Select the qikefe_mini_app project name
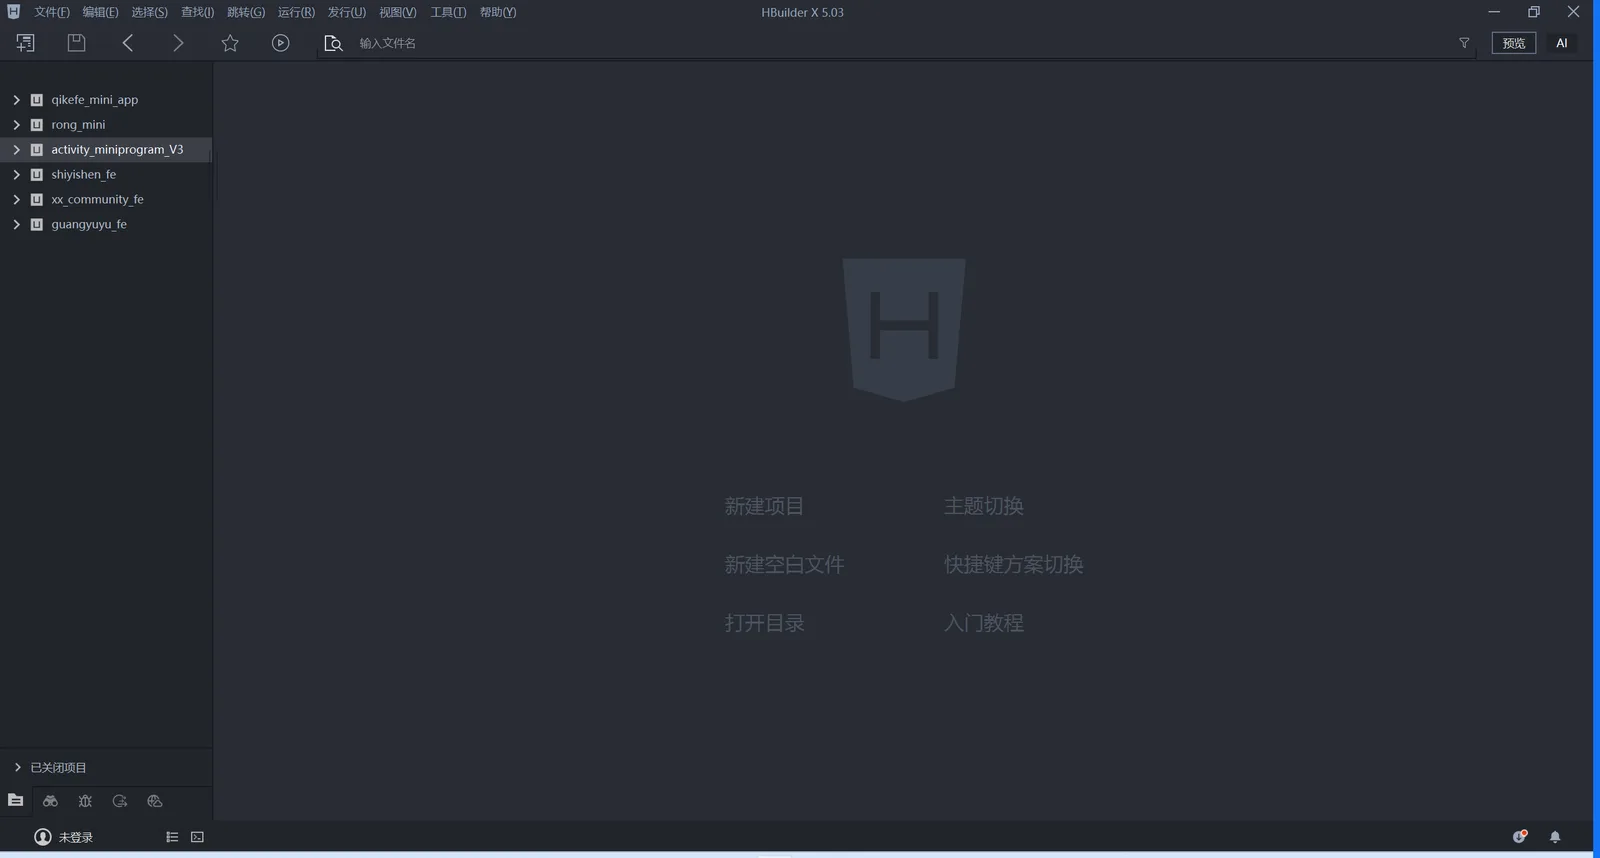The image size is (1600, 858). [x=95, y=100]
